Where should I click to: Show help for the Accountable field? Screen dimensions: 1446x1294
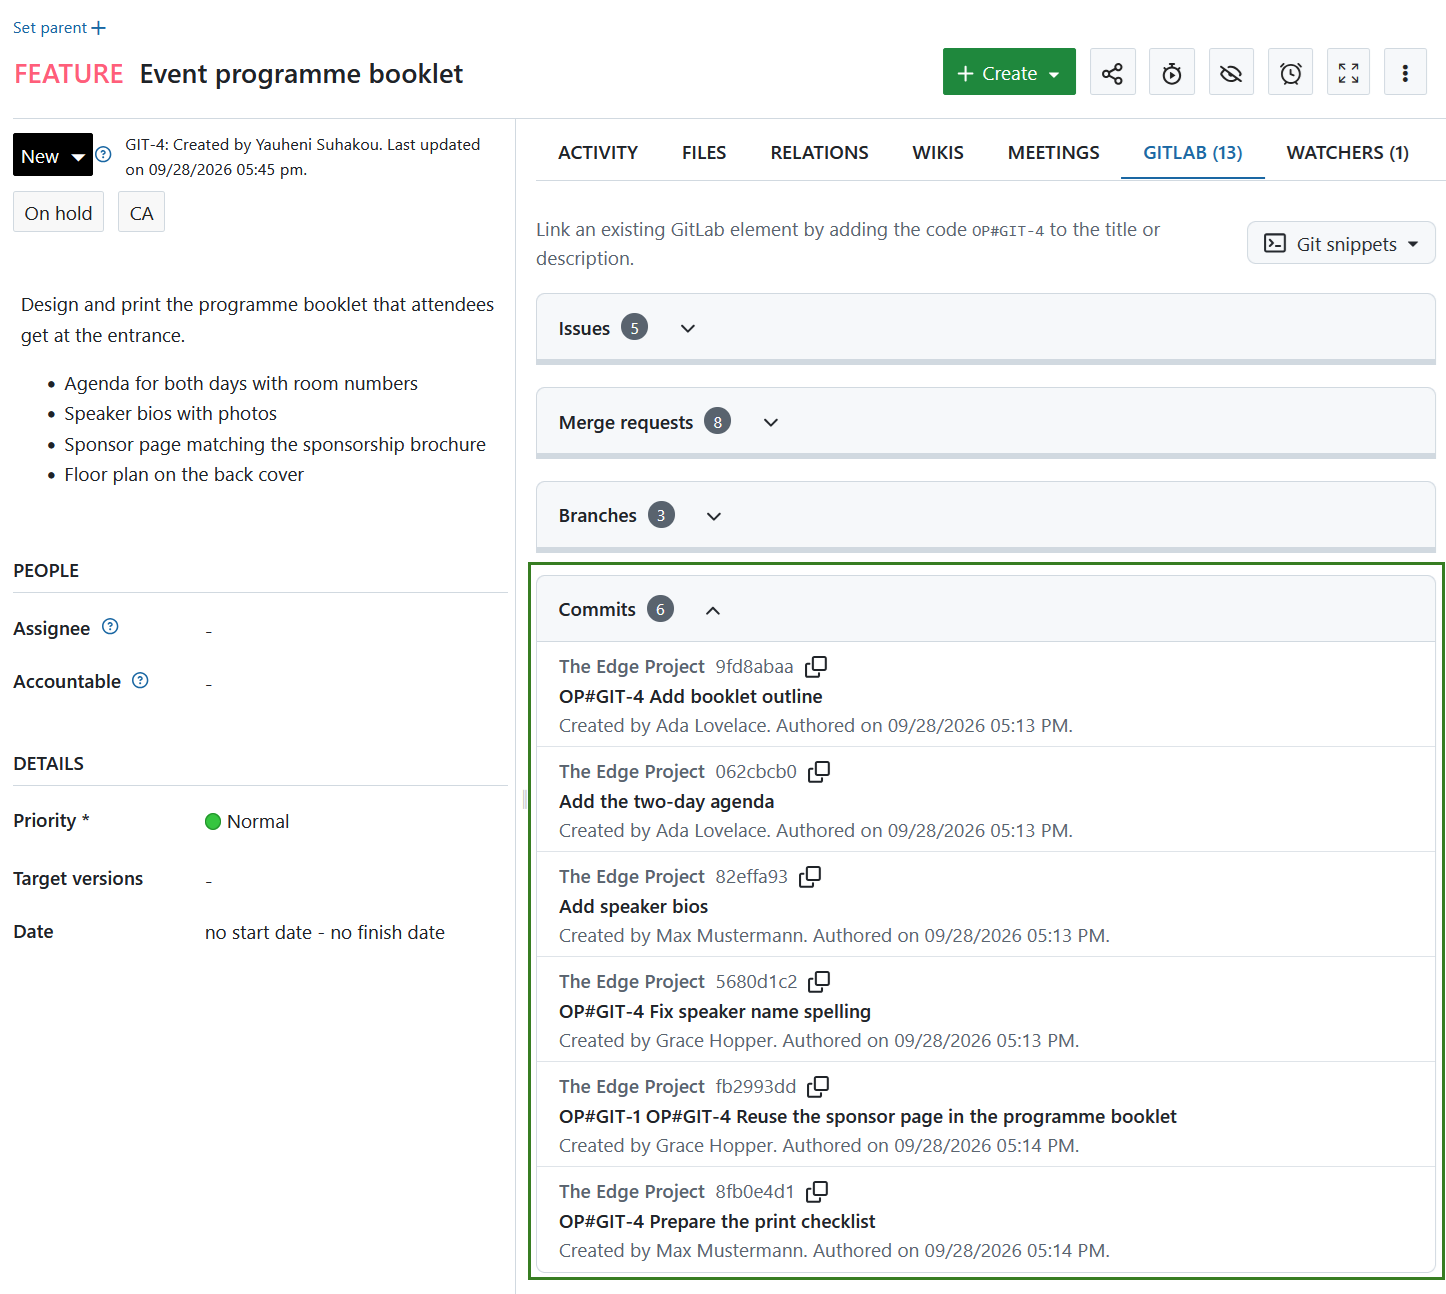point(141,680)
